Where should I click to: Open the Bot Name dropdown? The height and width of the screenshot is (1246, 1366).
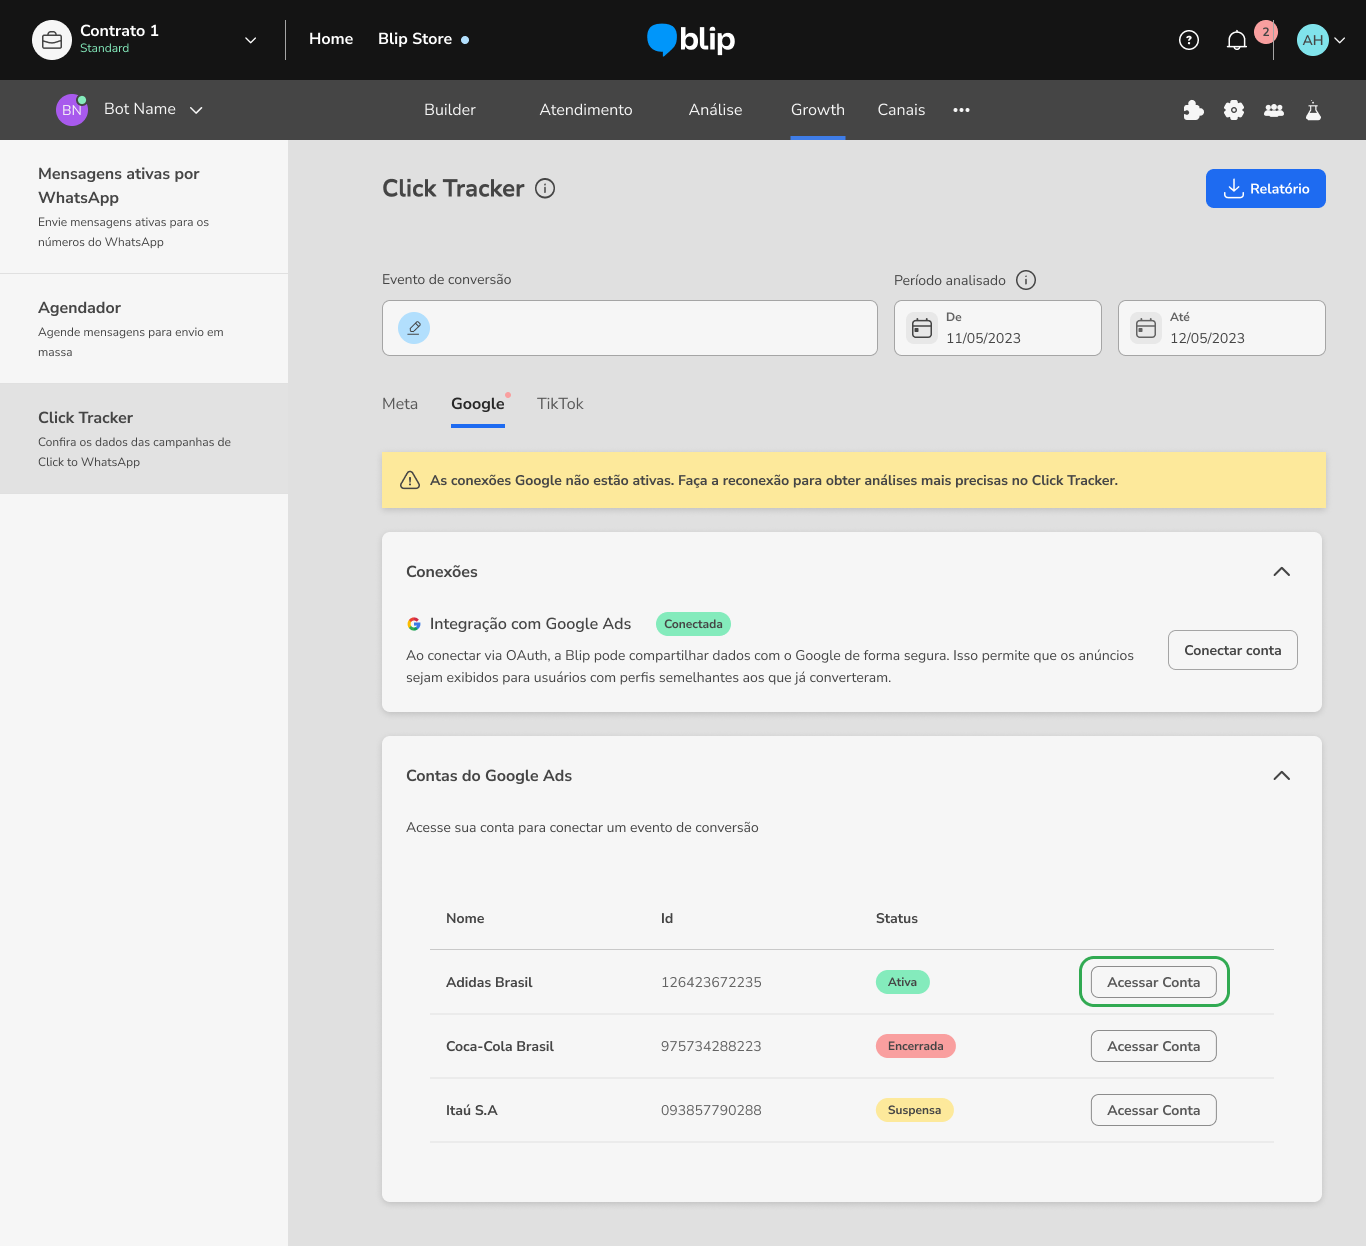coord(196,110)
